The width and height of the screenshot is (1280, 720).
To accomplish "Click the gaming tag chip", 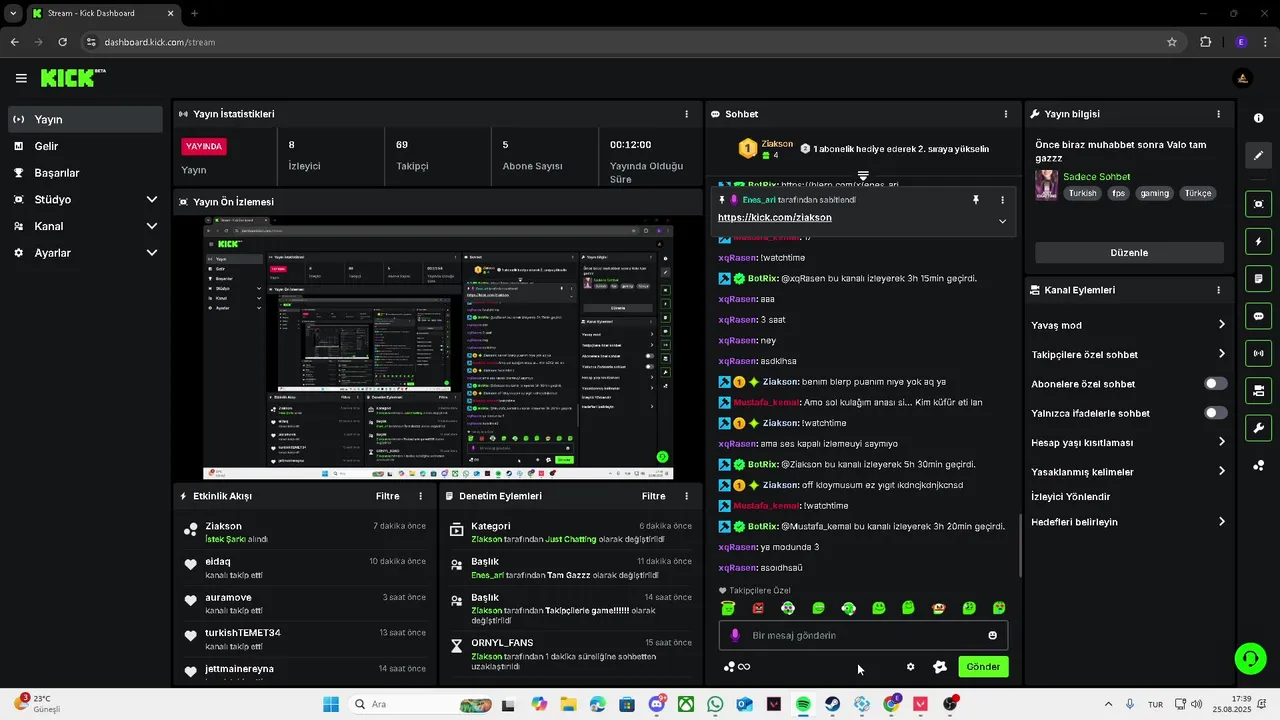I will click(x=1154, y=193).
